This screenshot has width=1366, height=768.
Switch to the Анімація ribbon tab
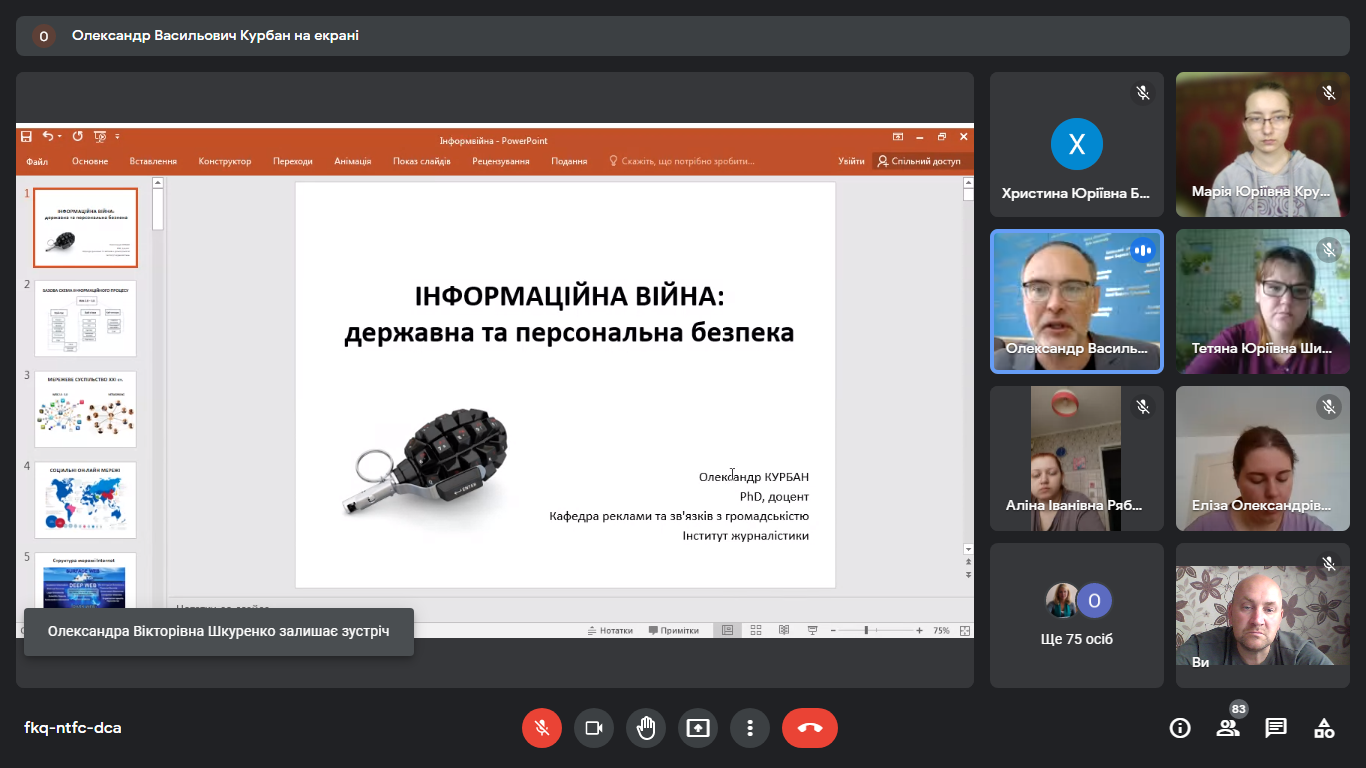tap(353, 161)
